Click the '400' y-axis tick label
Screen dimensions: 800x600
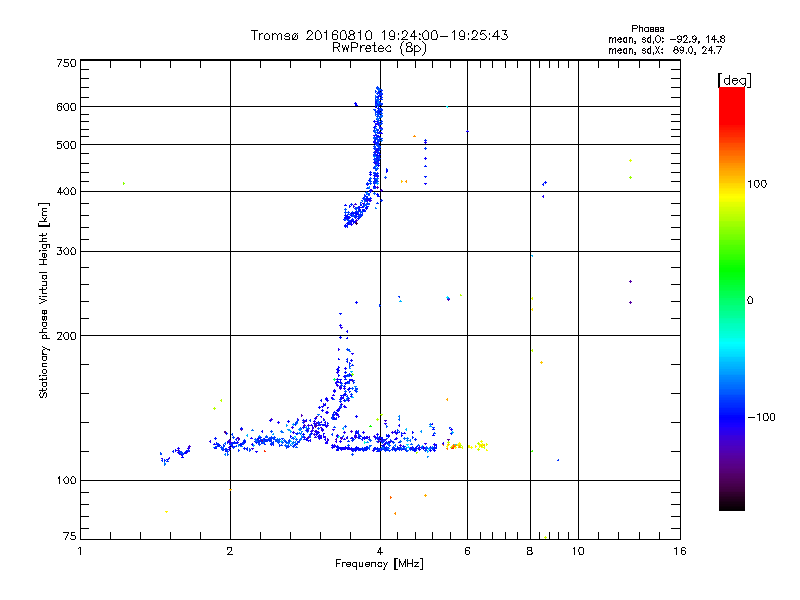coord(66,192)
